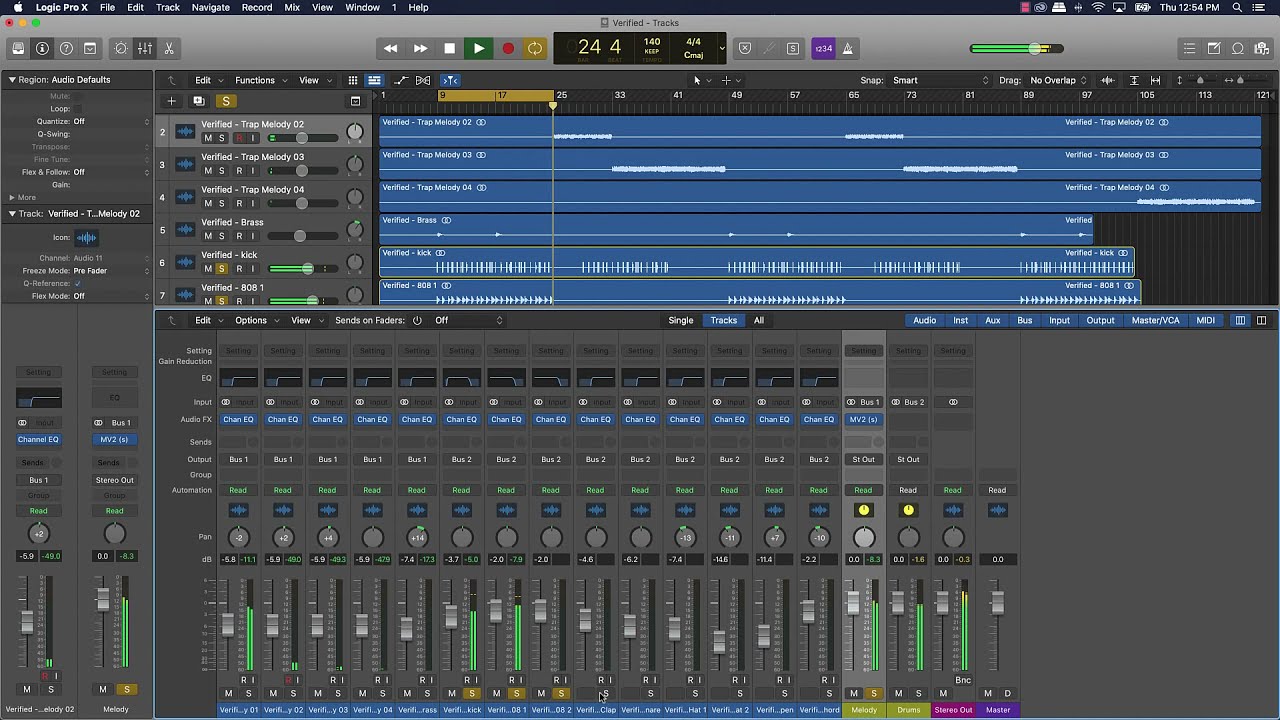Enable the Count-in 1234 button
This screenshot has height=720, width=1280.
click(823, 48)
